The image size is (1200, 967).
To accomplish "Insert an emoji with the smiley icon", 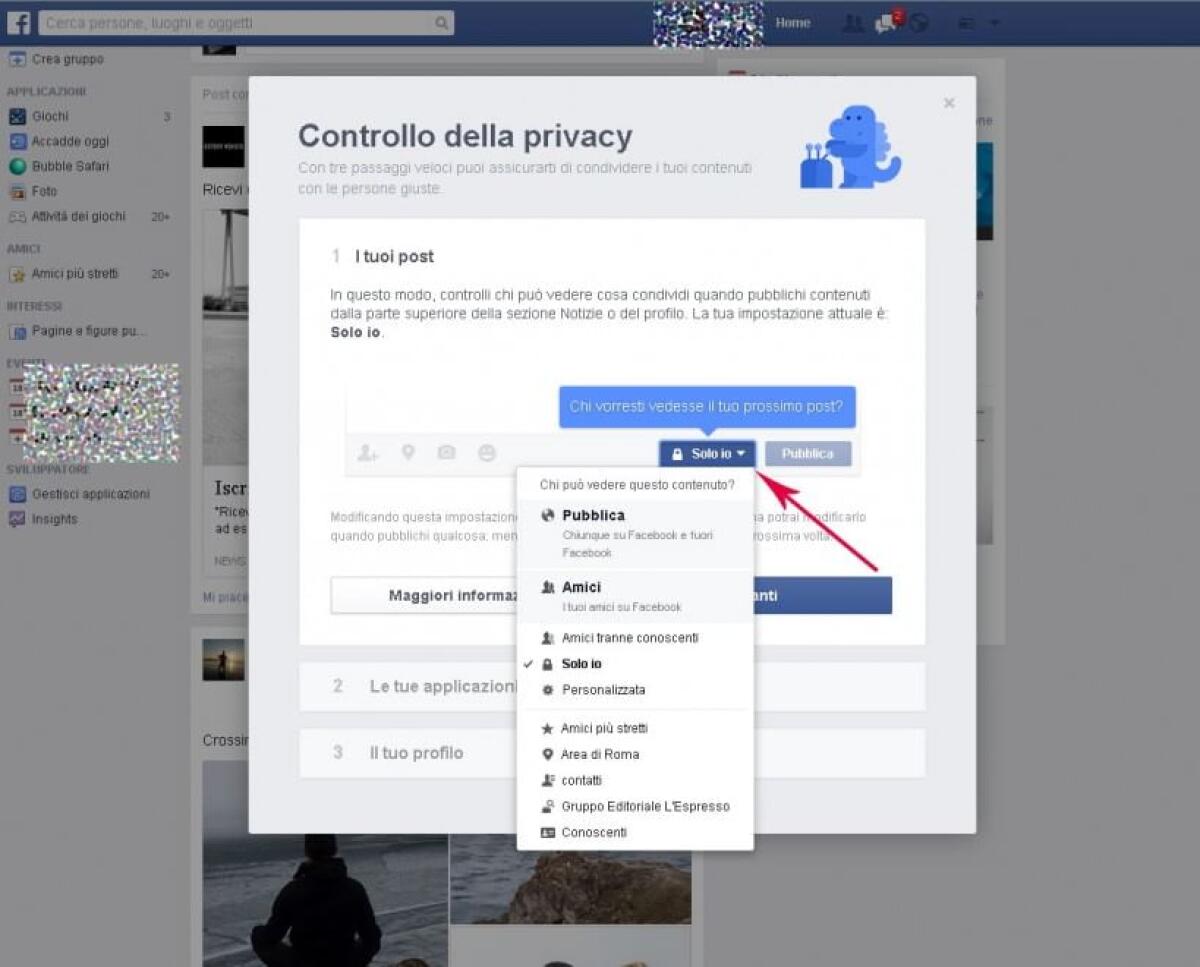I will click(x=486, y=452).
